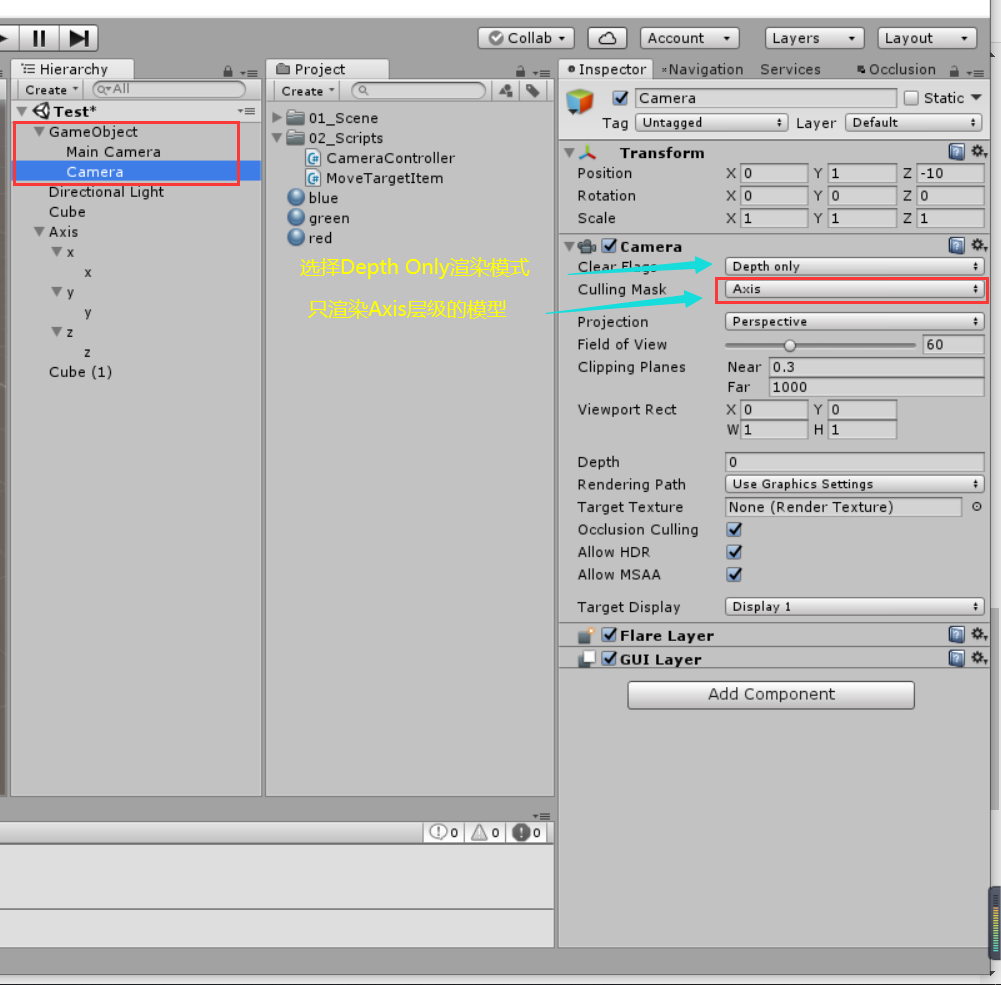This screenshot has width=1001, height=985.
Task: Open the Layers dropdown
Action: [814, 38]
